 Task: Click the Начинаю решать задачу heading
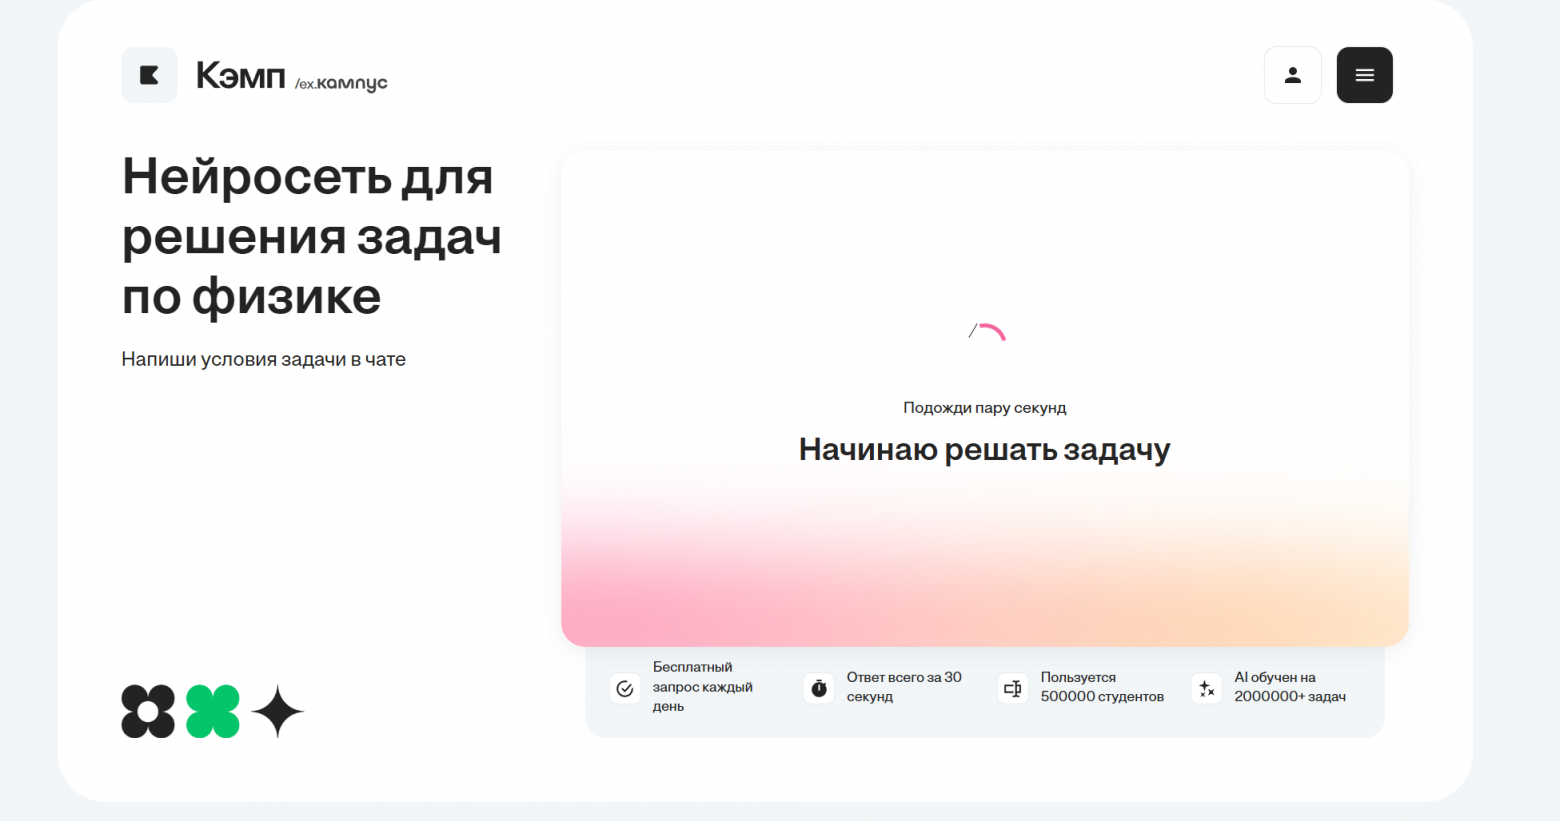(984, 449)
